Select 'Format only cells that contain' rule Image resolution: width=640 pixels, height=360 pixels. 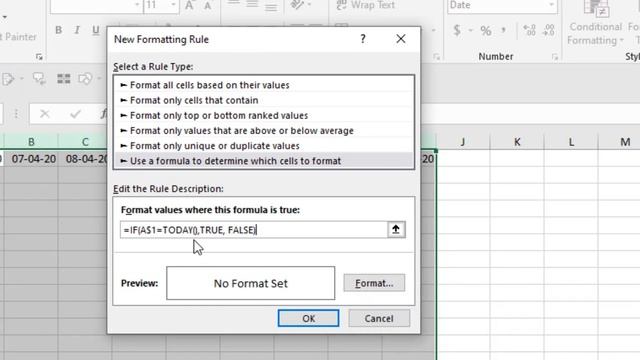point(264,100)
